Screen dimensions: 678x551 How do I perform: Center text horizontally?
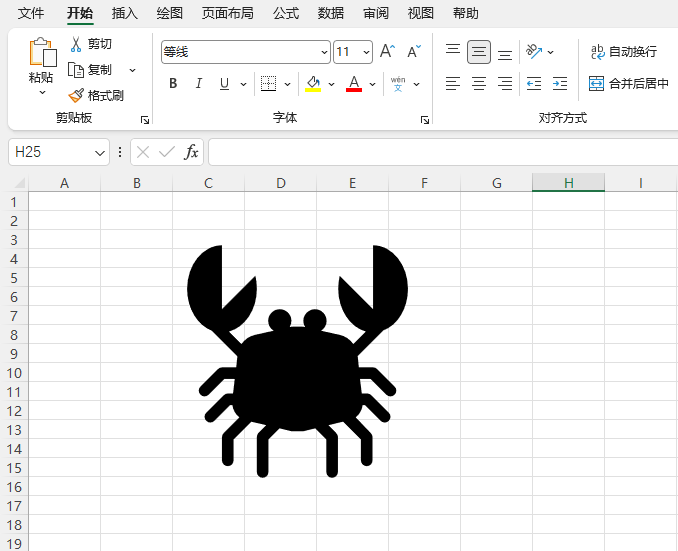tap(479, 83)
